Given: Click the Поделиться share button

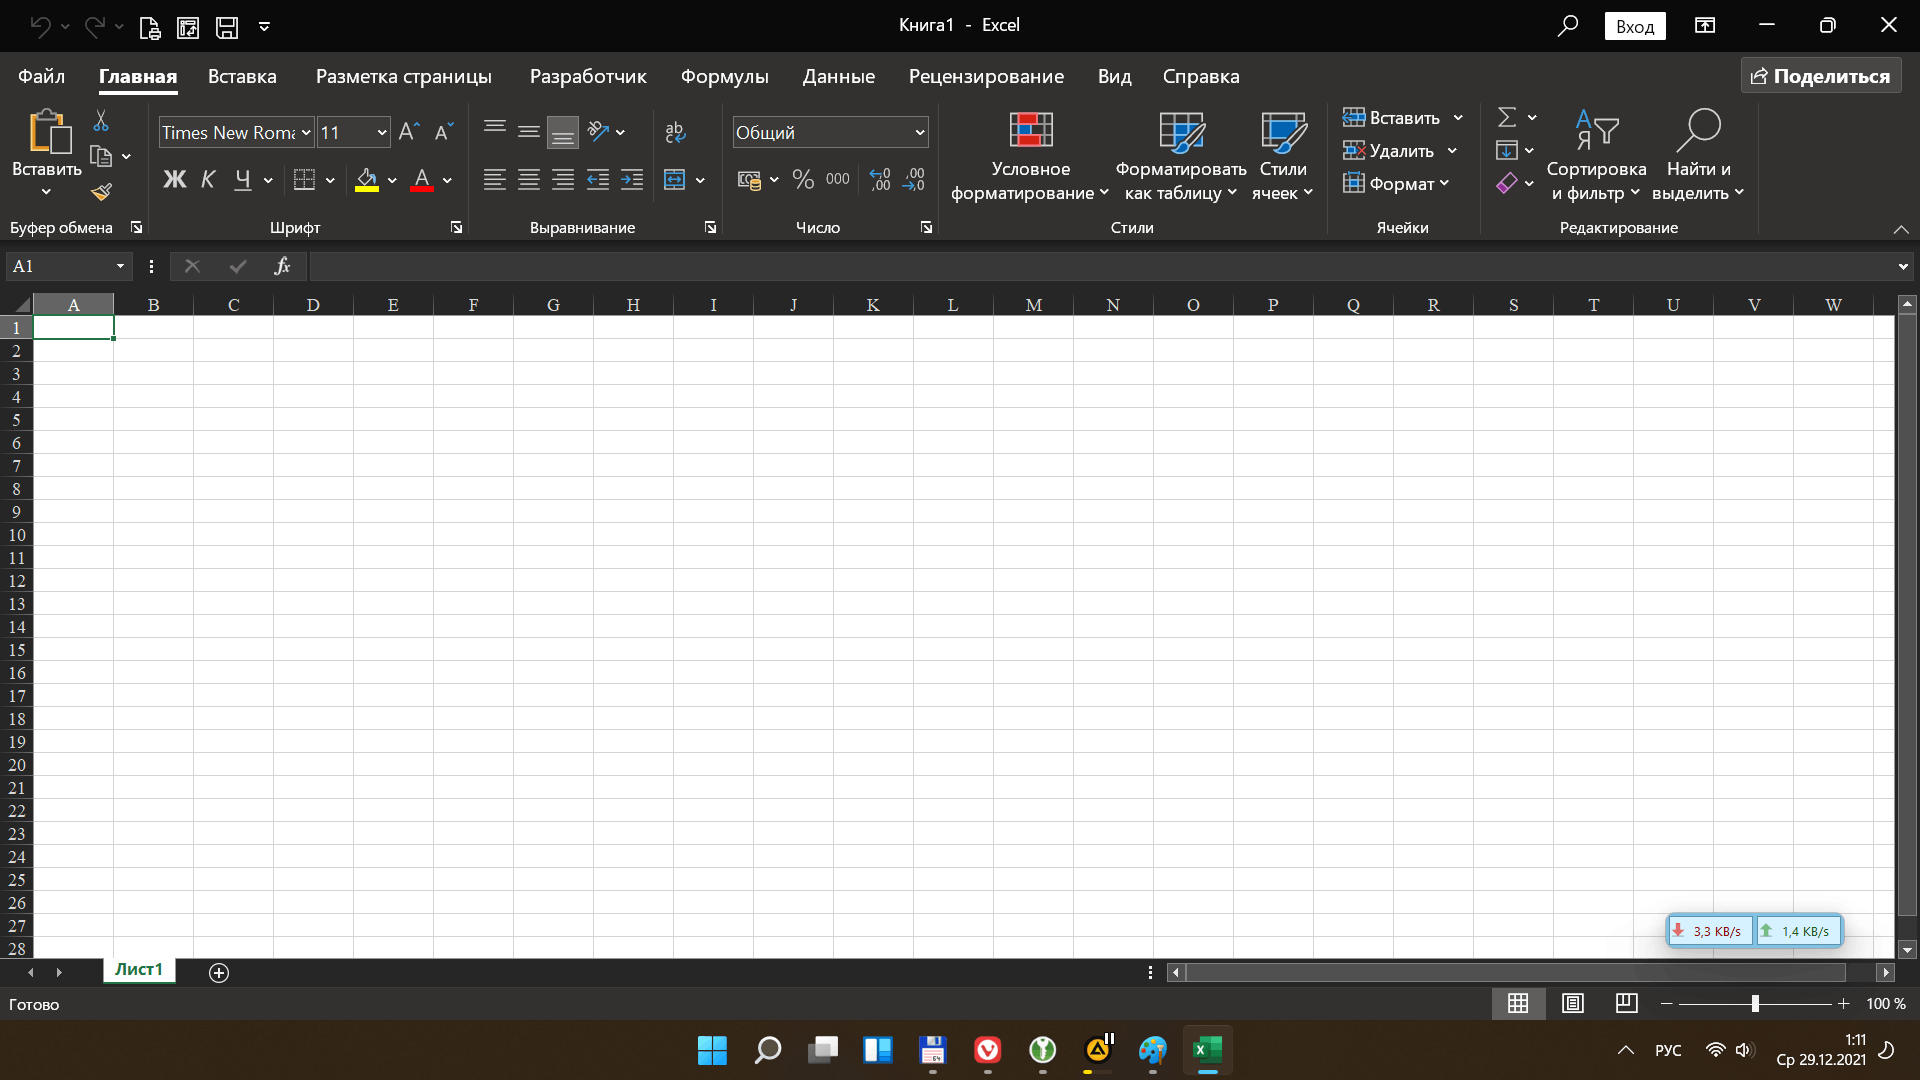Looking at the screenshot, I should coord(1820,77).
